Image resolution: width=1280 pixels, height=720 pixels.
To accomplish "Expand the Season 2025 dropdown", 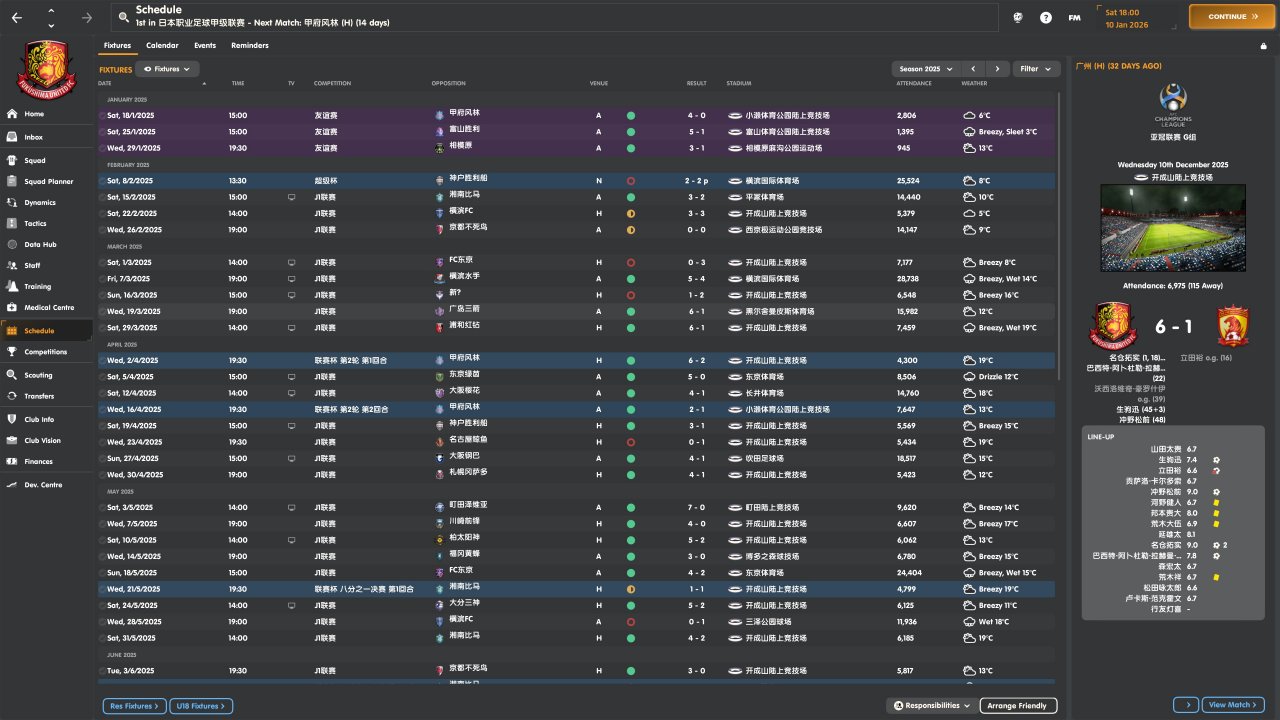I will pyautogui.click(x=925, y=69).
